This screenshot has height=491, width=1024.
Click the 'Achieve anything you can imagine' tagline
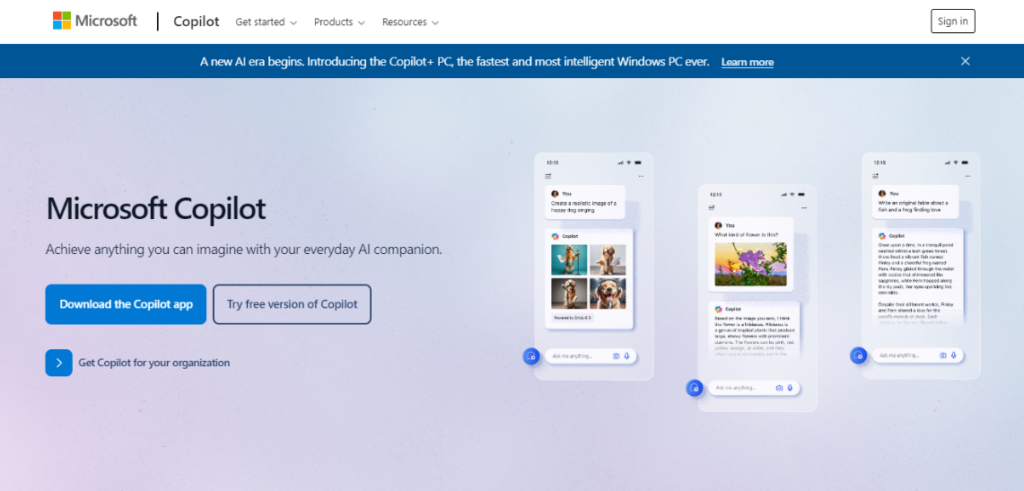pyautogui.click(x=244, y=249)
